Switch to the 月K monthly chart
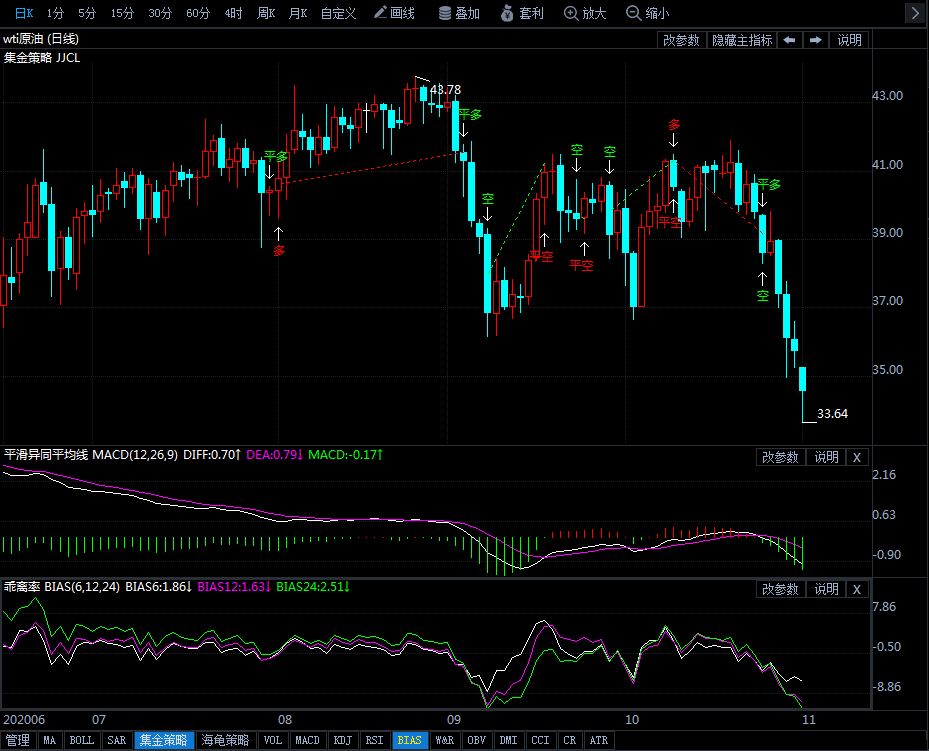The width and height of the screenshot is (929, 751). point(298,13)
